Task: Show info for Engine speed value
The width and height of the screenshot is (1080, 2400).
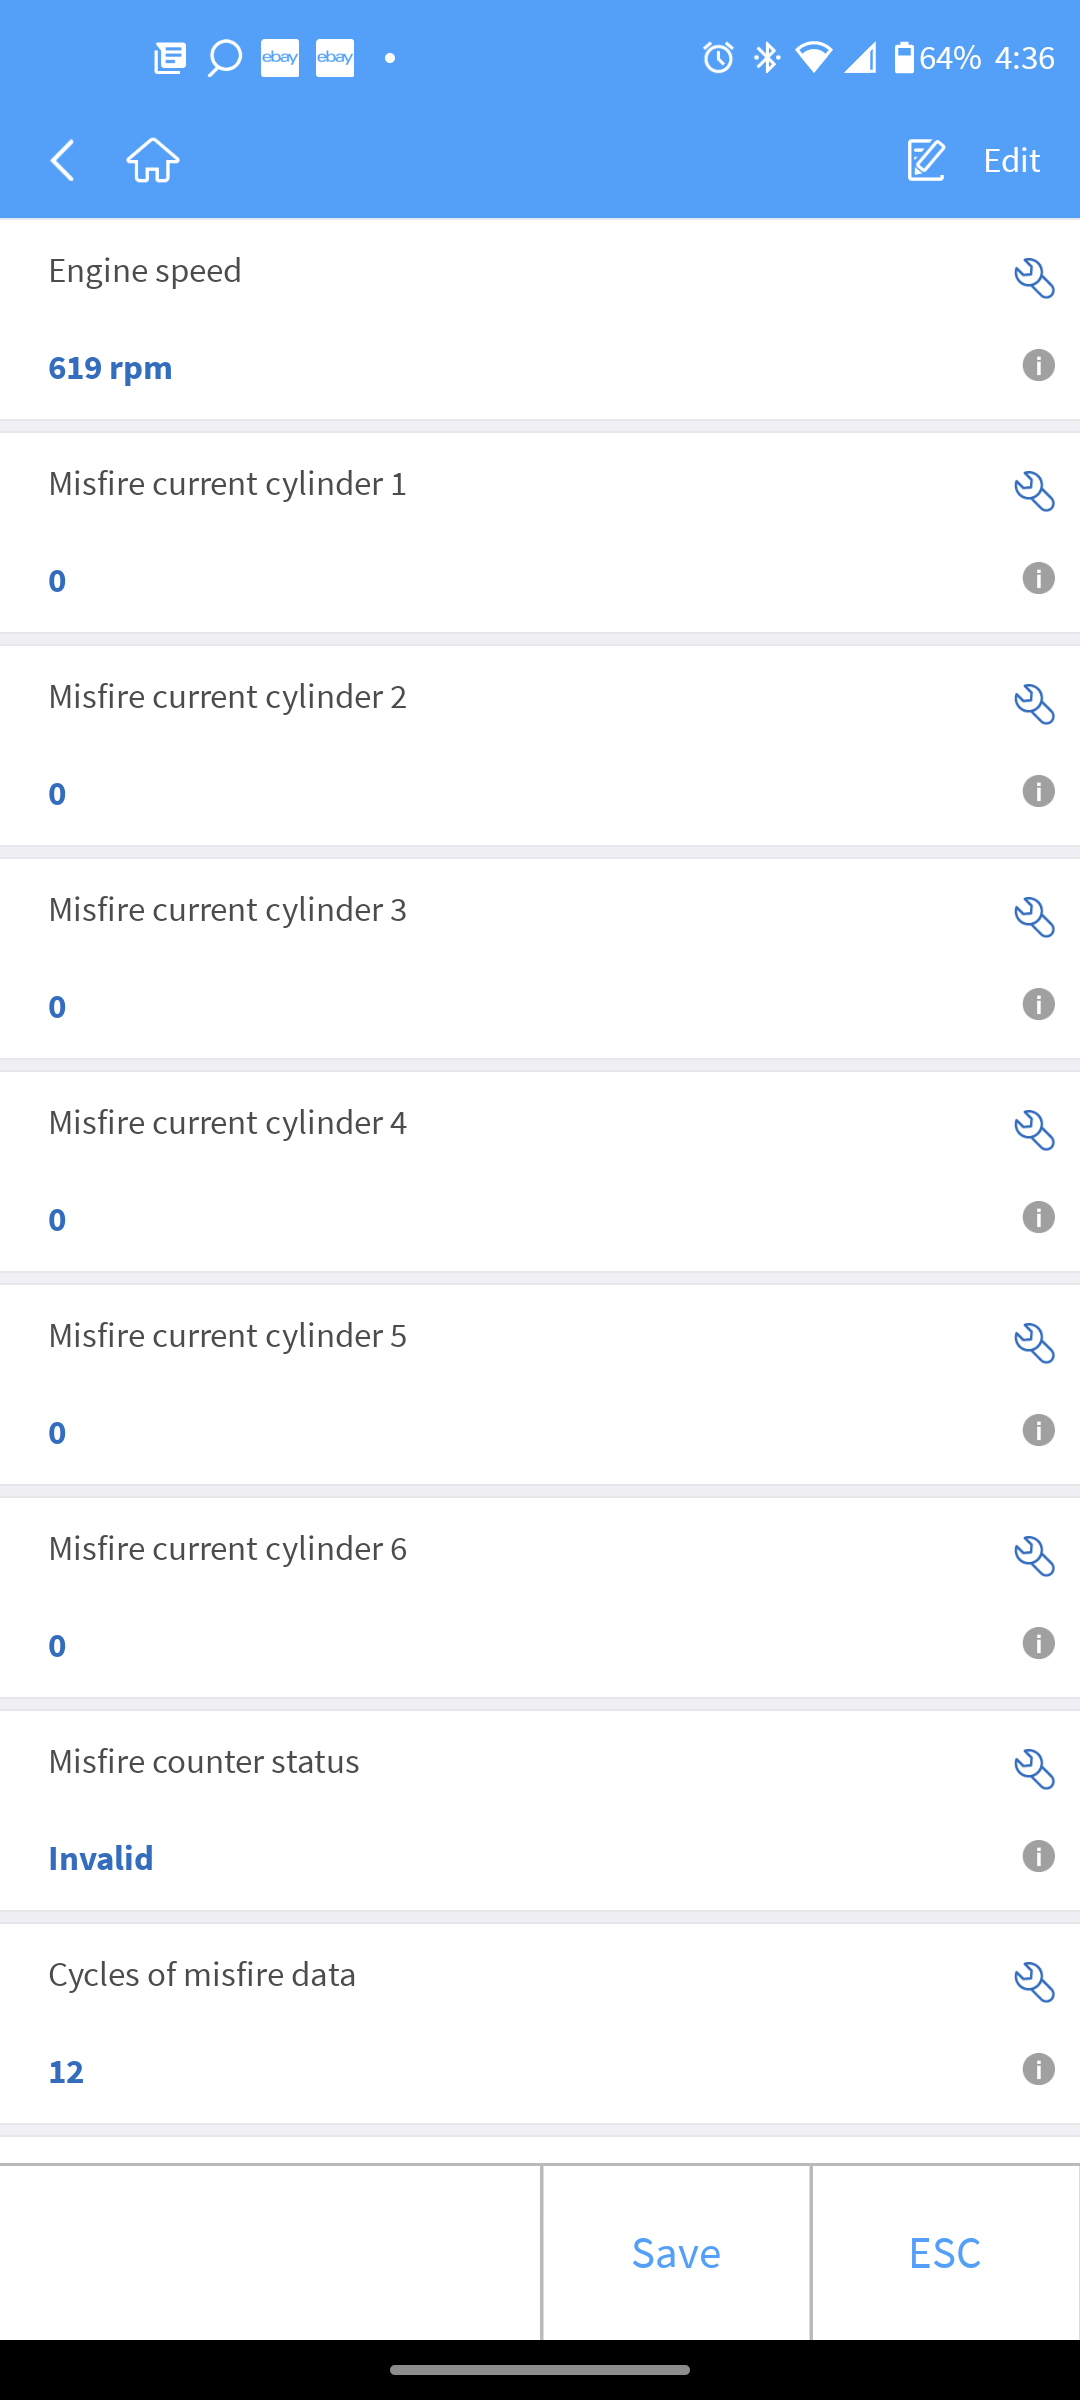Action: coord(1038,366)
